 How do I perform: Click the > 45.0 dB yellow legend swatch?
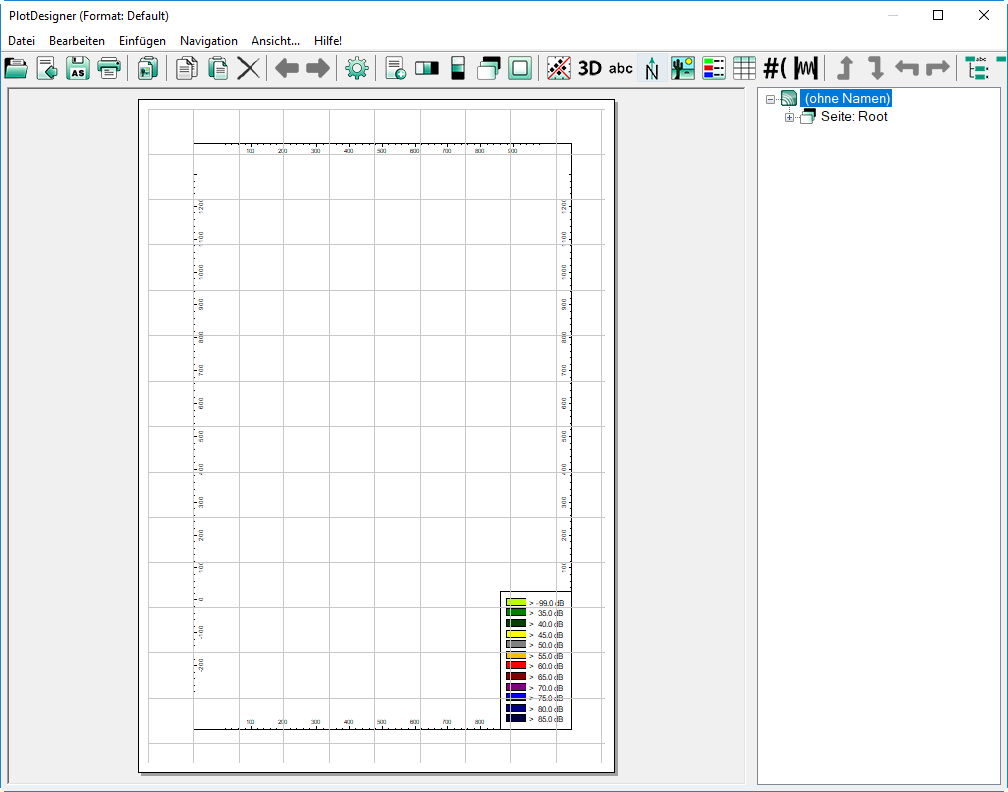pyautogui.click(x=516, y=634)
